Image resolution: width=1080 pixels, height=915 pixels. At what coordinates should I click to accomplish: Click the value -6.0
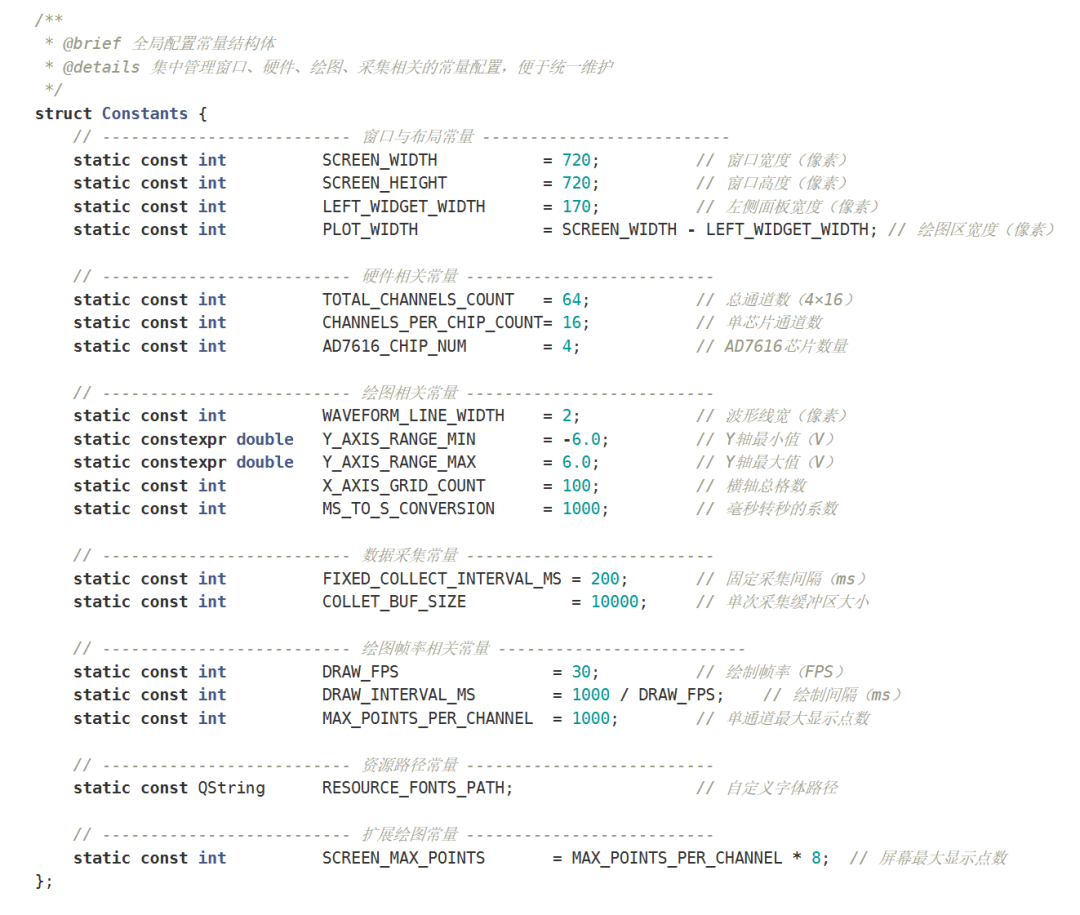tap(581, 440)
